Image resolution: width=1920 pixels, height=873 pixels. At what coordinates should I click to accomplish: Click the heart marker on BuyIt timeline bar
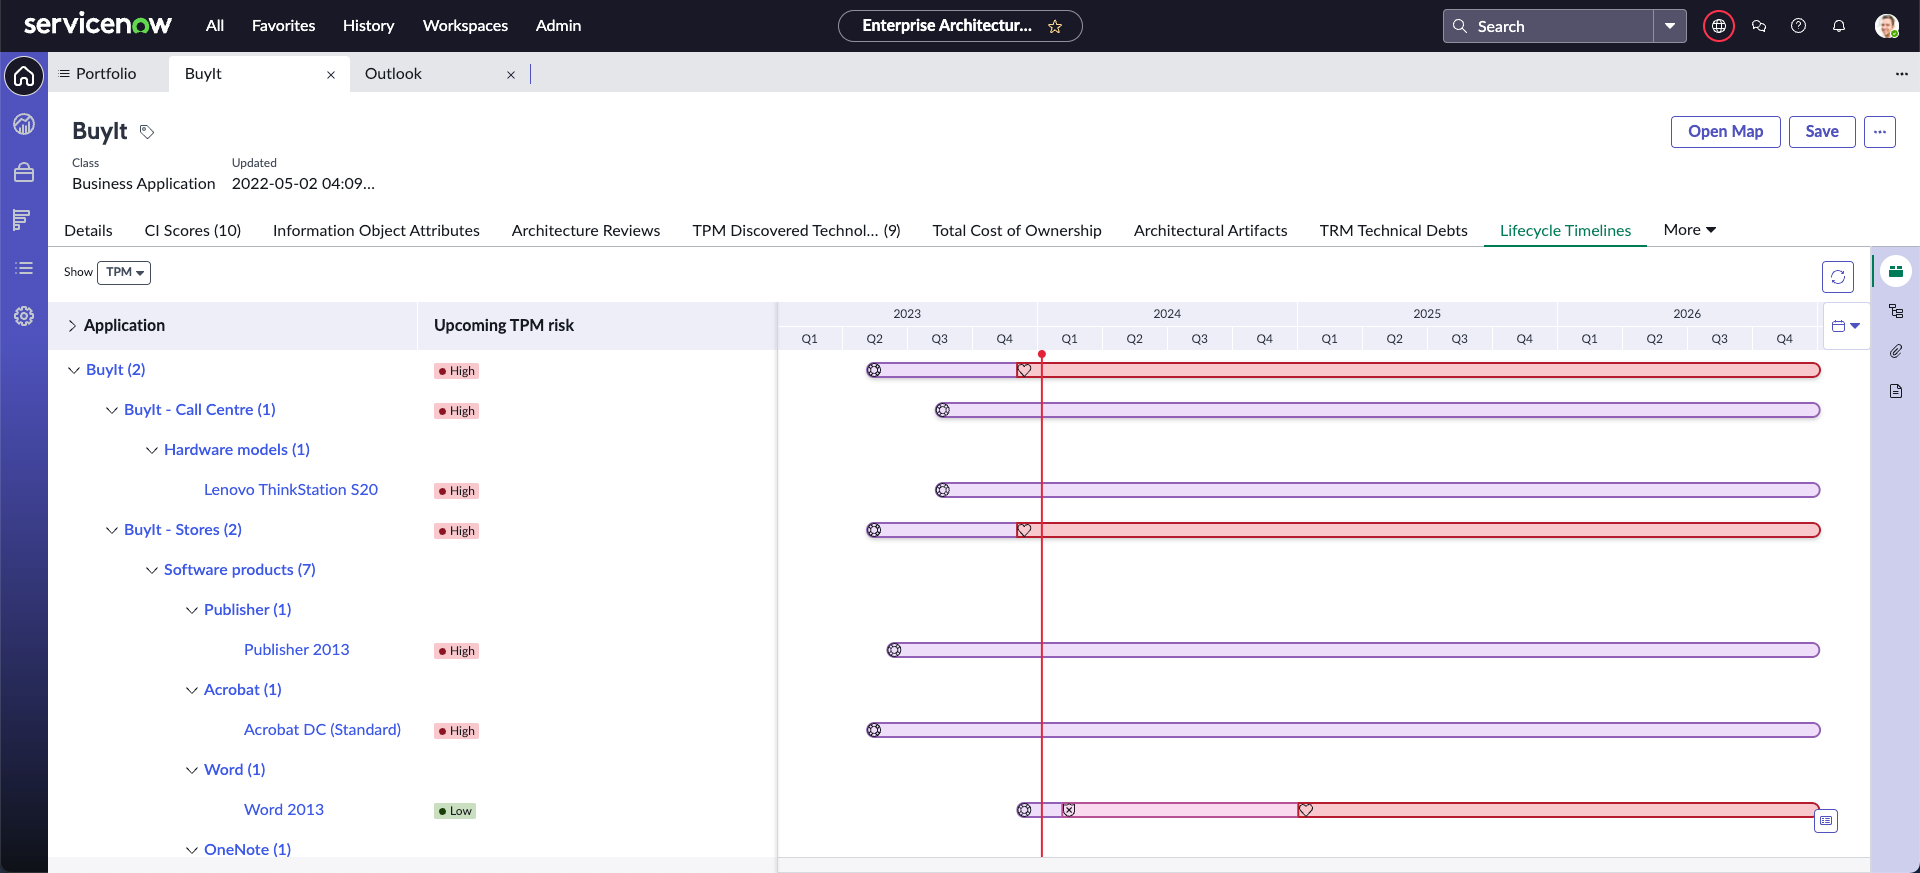click(1024, 370)
